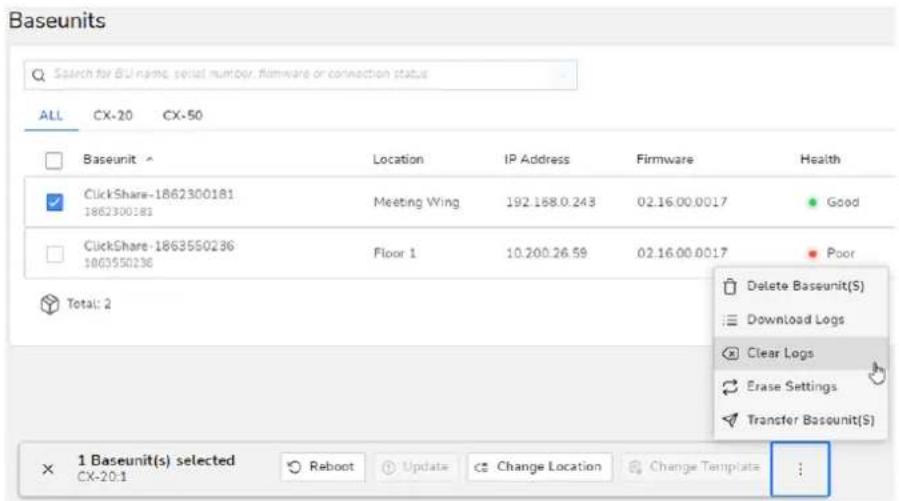
Task: Click the ClickShare-1862300181 baseunit name
Action: (x=159, y=195)
